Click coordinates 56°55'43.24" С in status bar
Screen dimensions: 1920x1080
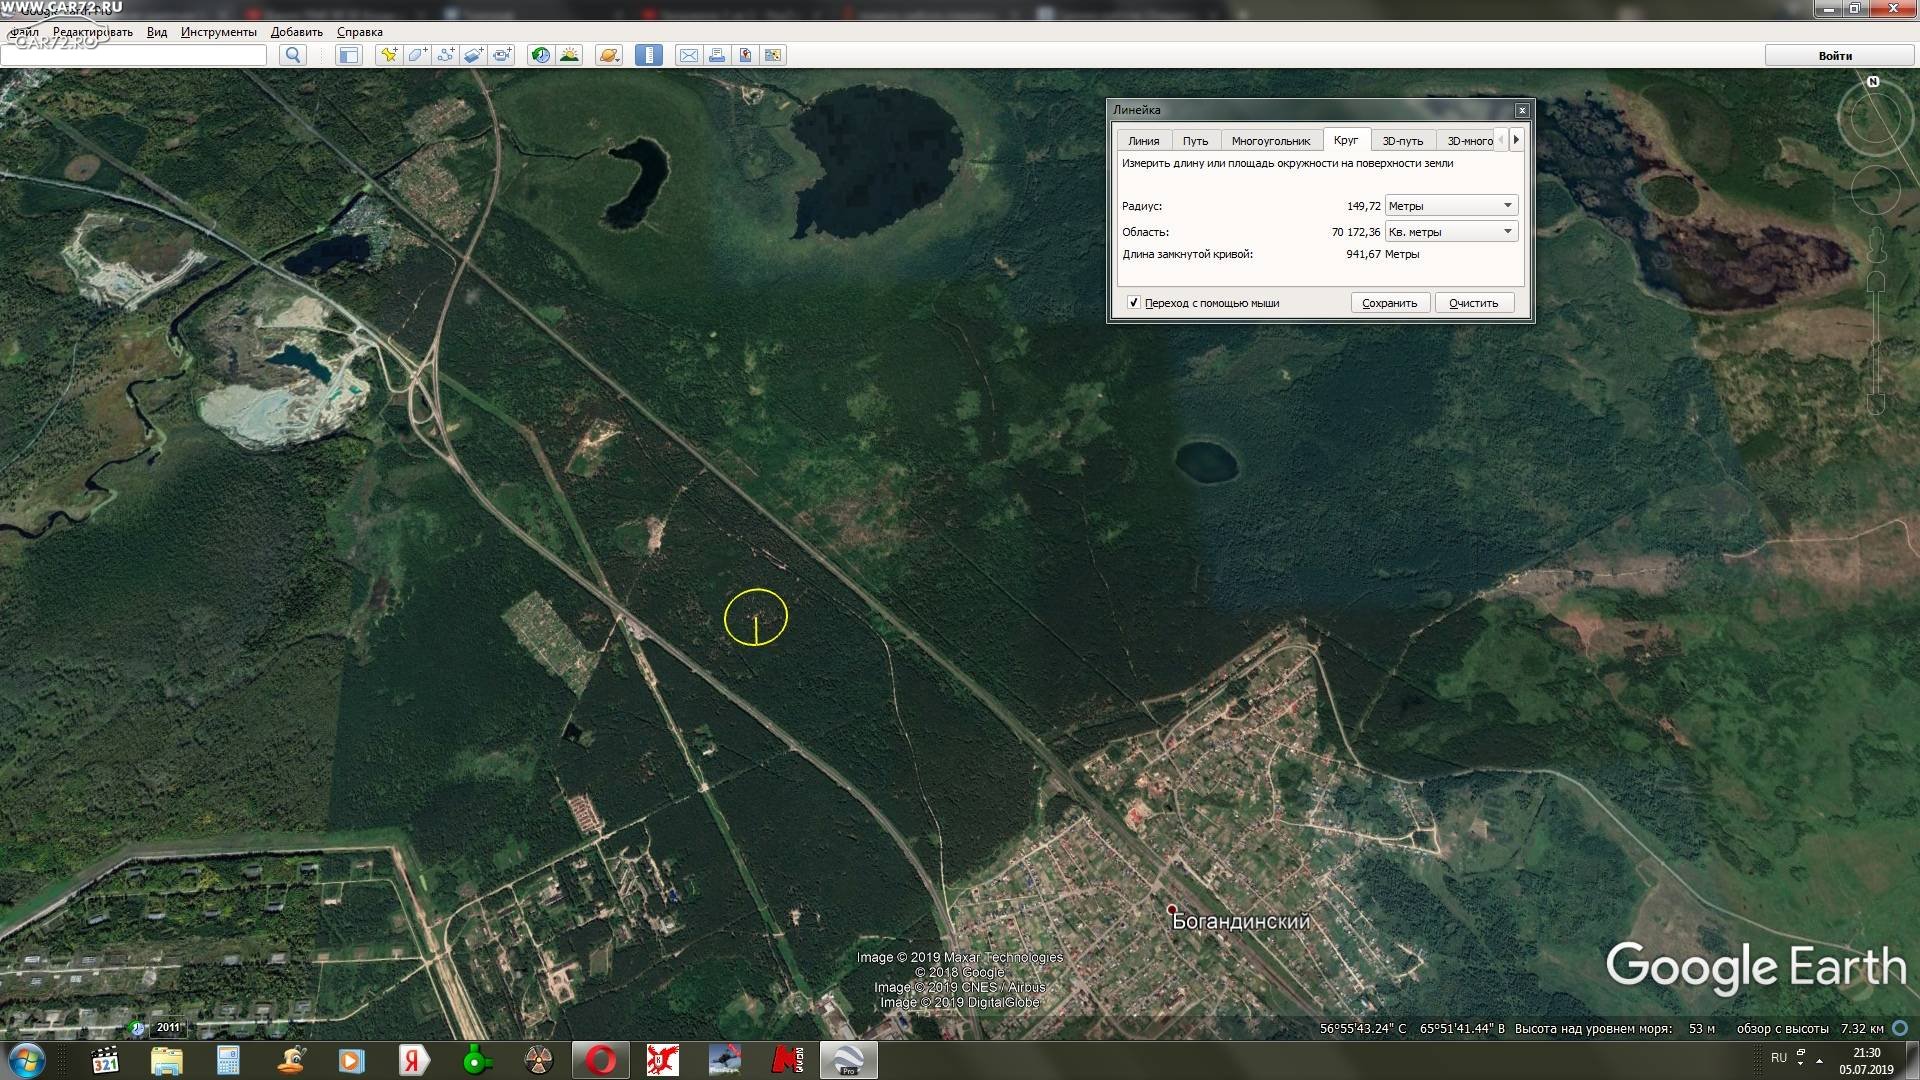[1362, 1028]
